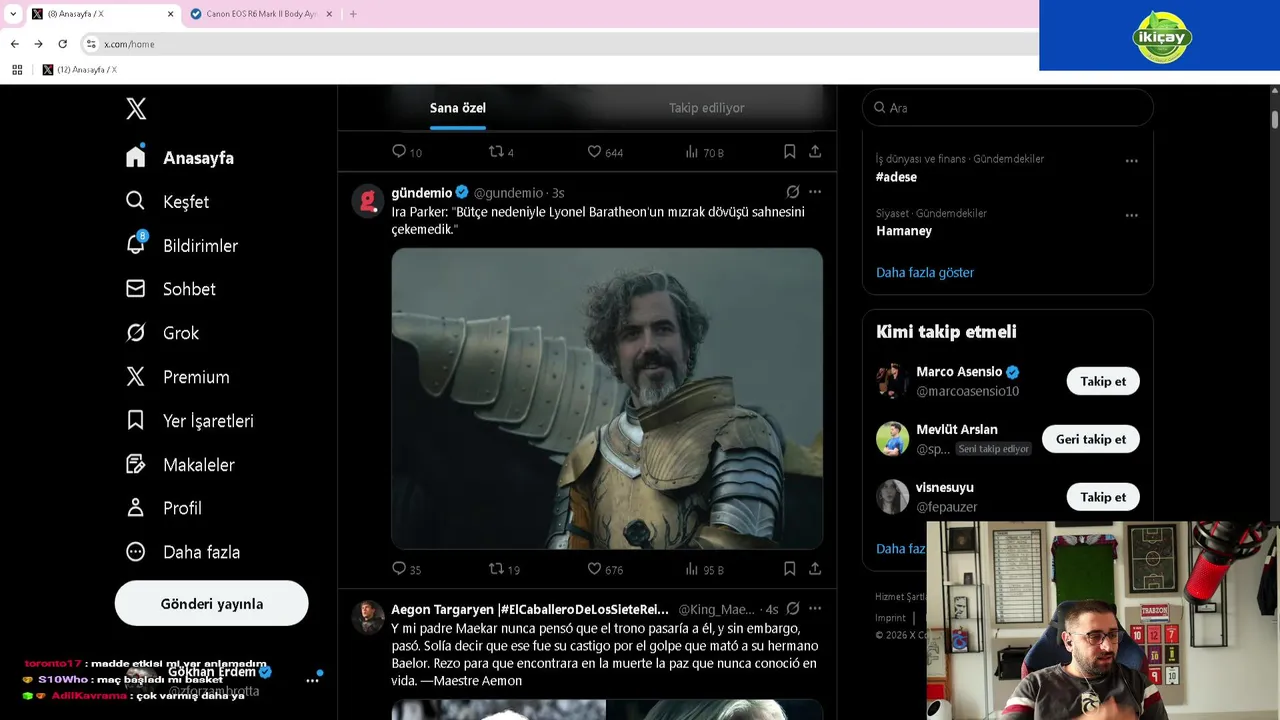This screenshot has height=720, width=1280.
Task: Click the X logo in sidebar
Action: click(136, 109)
